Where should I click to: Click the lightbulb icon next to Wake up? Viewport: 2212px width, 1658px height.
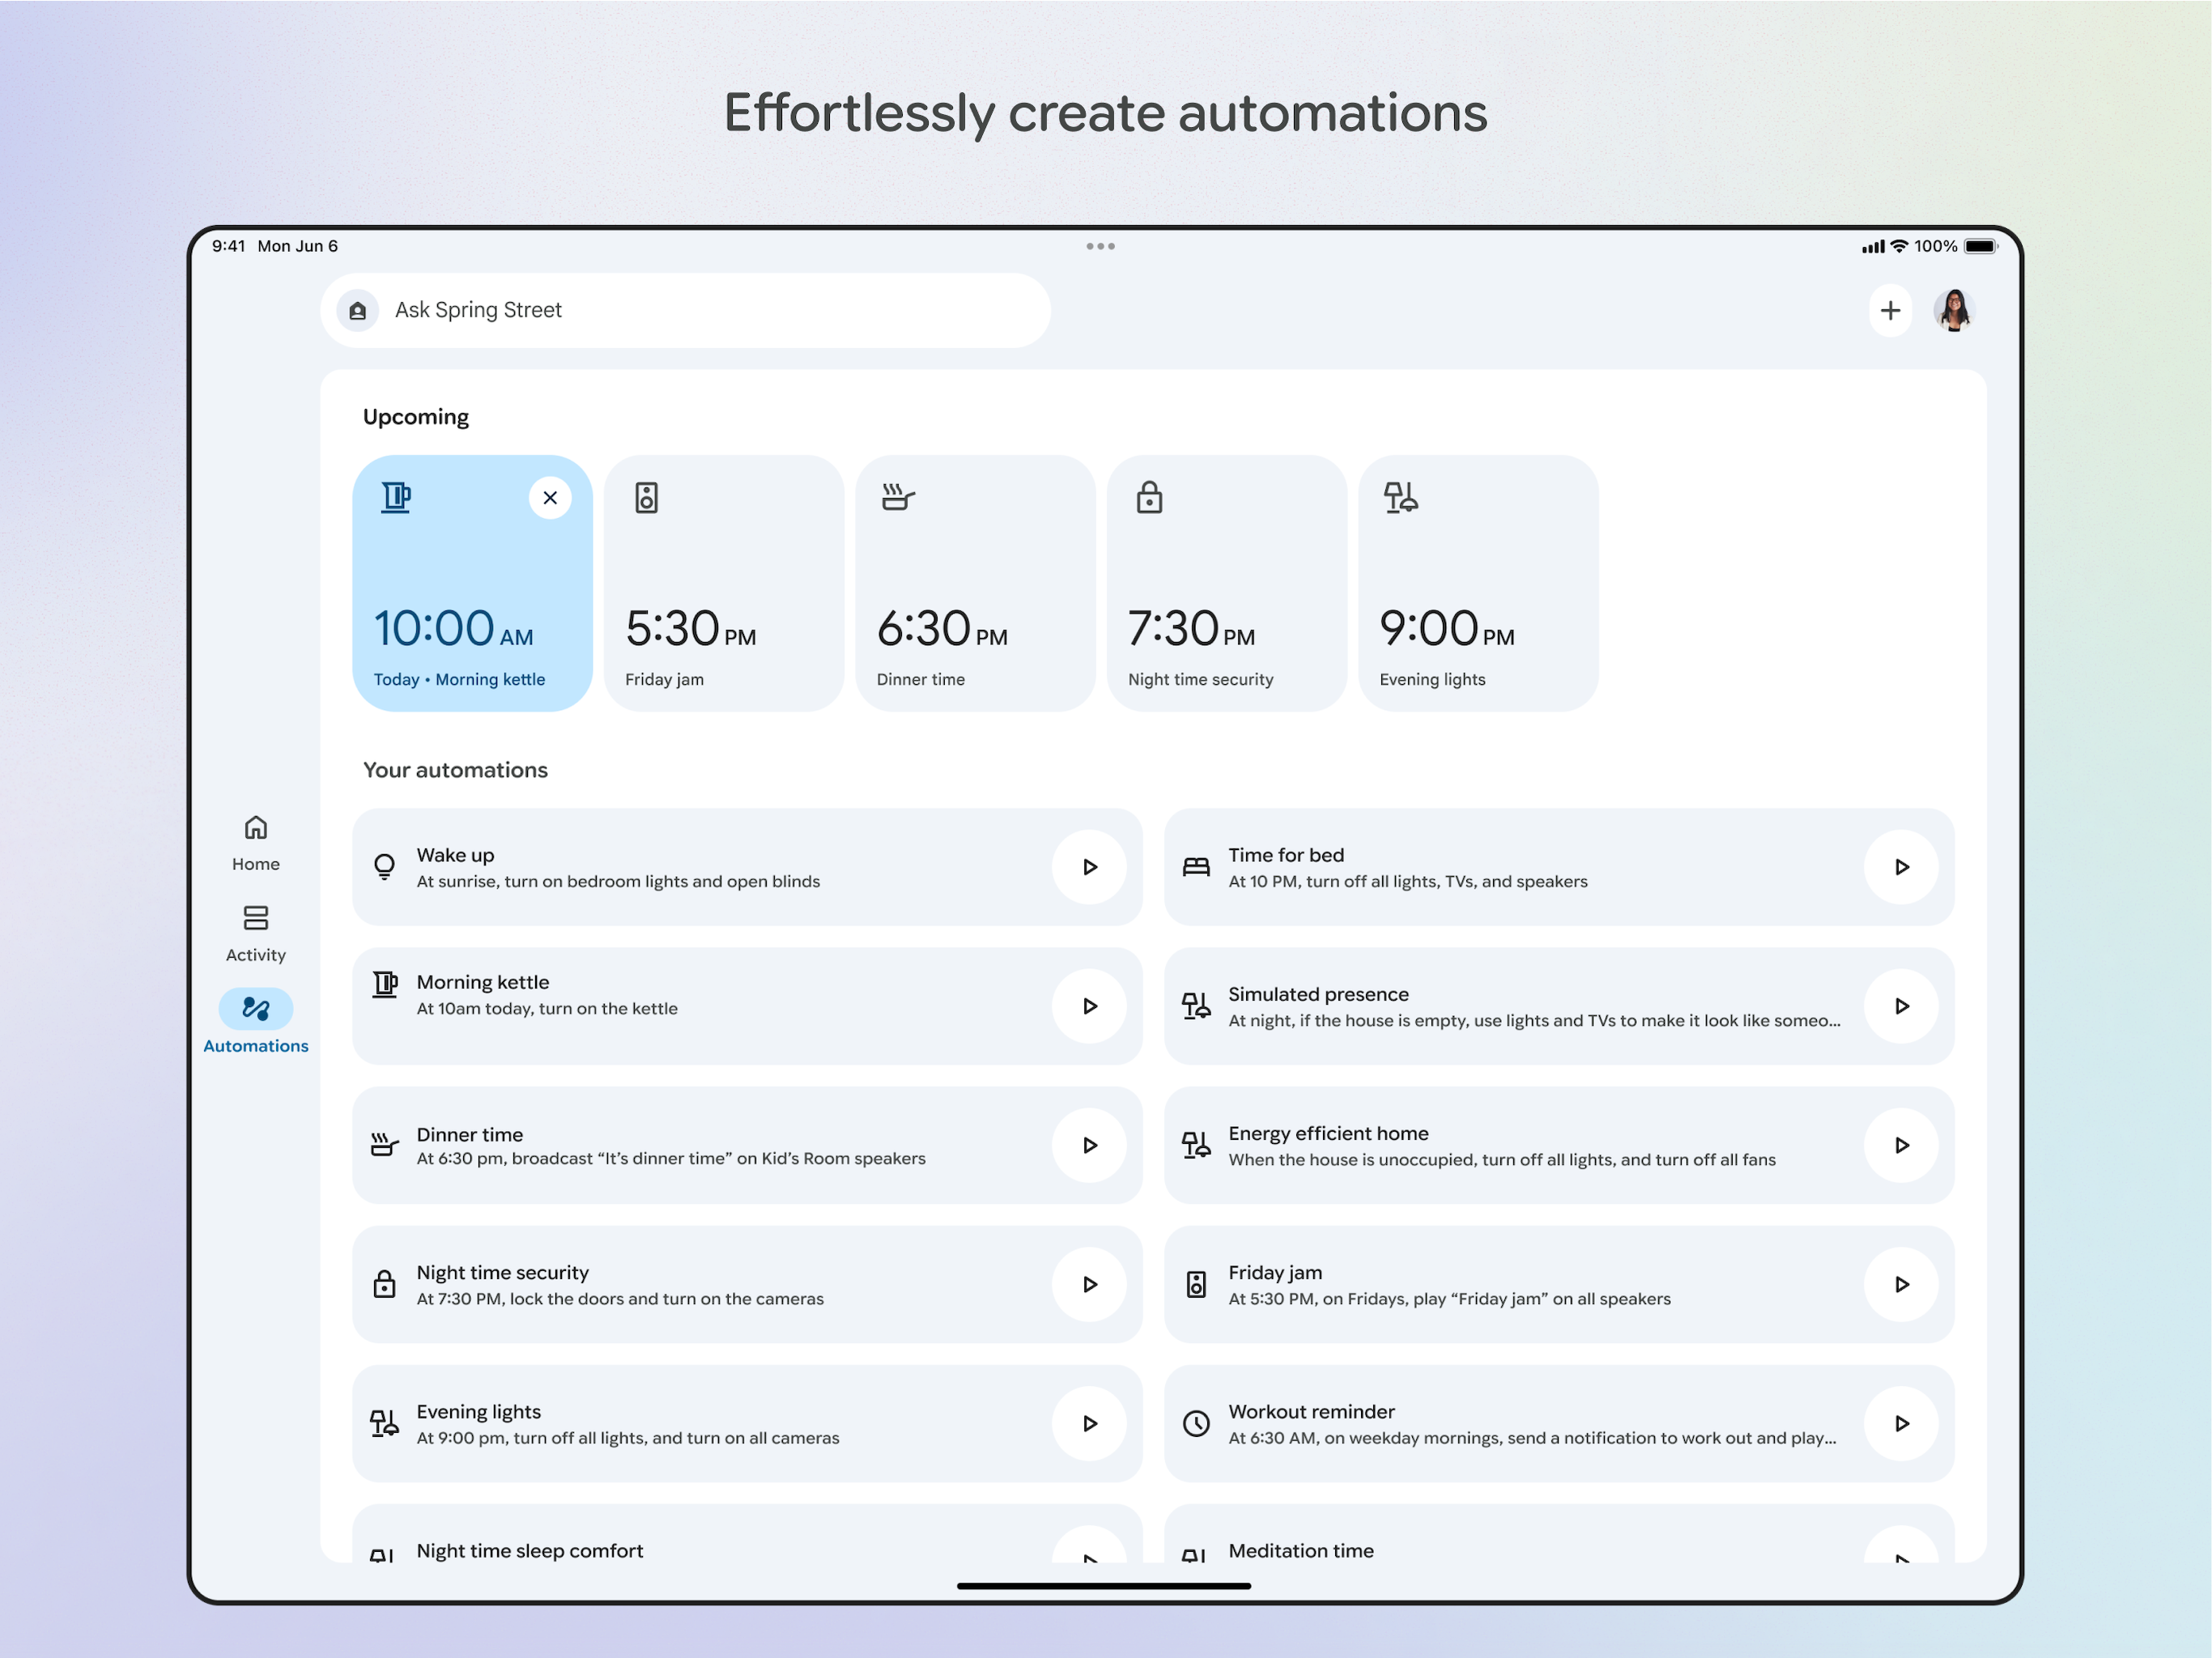385,867
